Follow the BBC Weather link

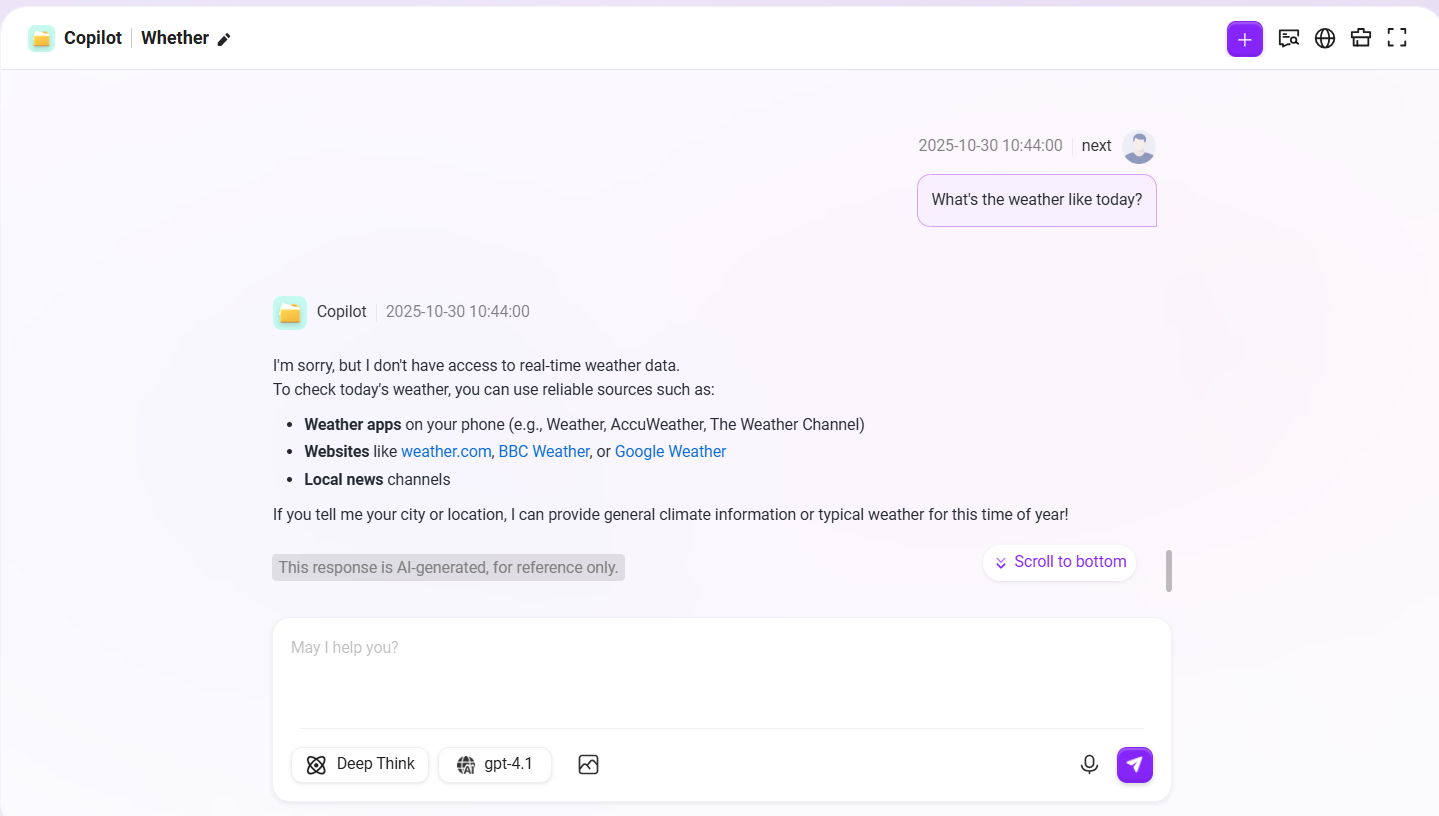click(x=544, y=452)
